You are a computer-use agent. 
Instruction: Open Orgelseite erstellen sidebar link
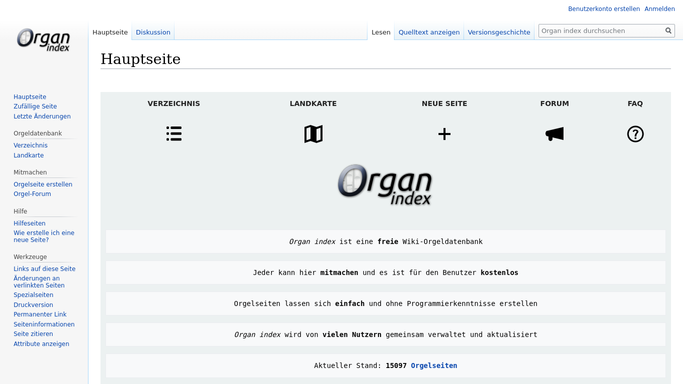(x=43, y=184)
